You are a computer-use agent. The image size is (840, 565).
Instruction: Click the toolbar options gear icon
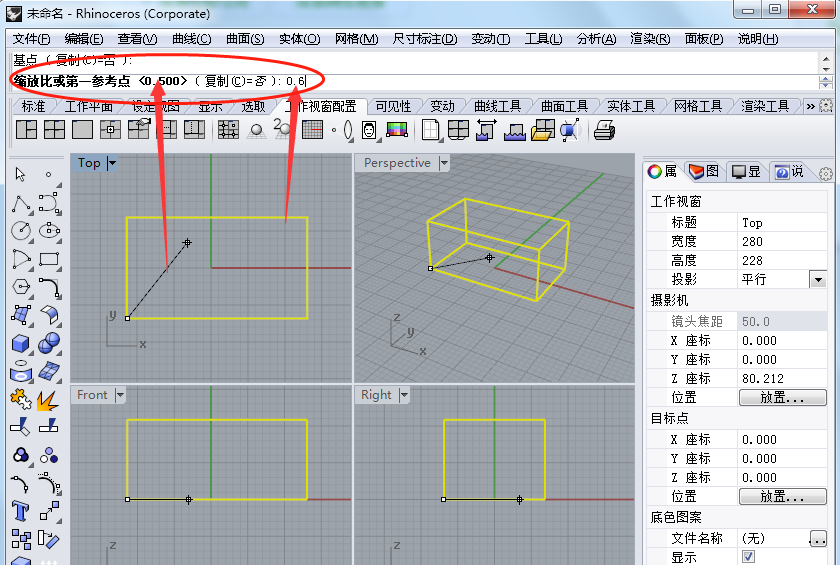pos(826,106)
